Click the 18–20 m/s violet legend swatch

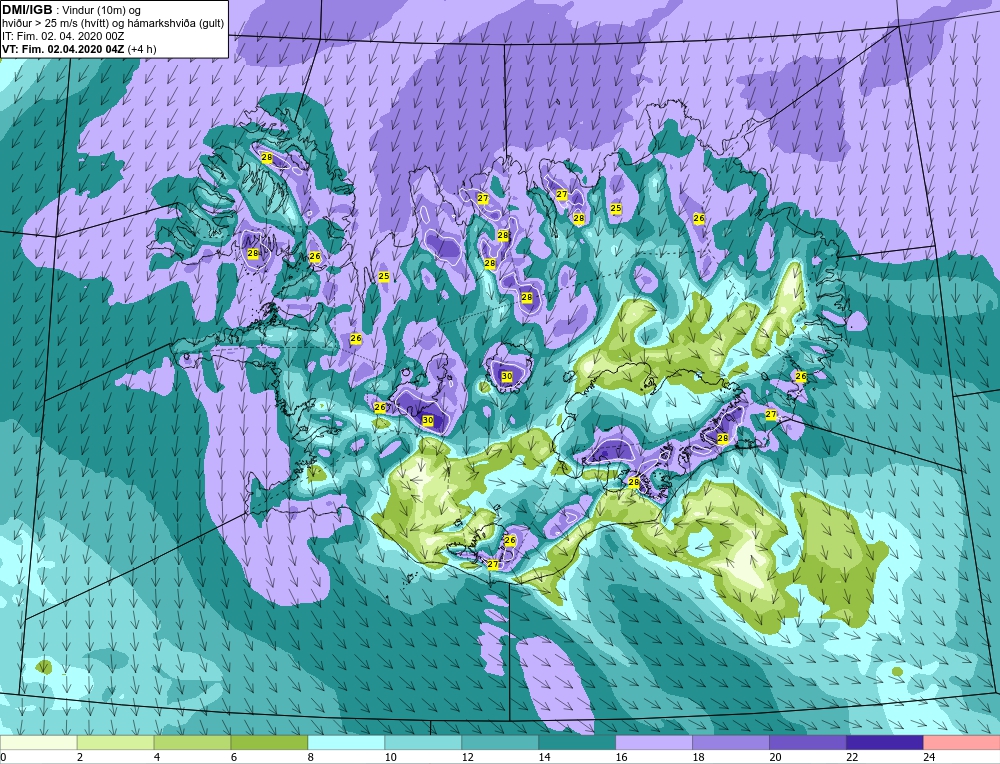tap(731, 743)
